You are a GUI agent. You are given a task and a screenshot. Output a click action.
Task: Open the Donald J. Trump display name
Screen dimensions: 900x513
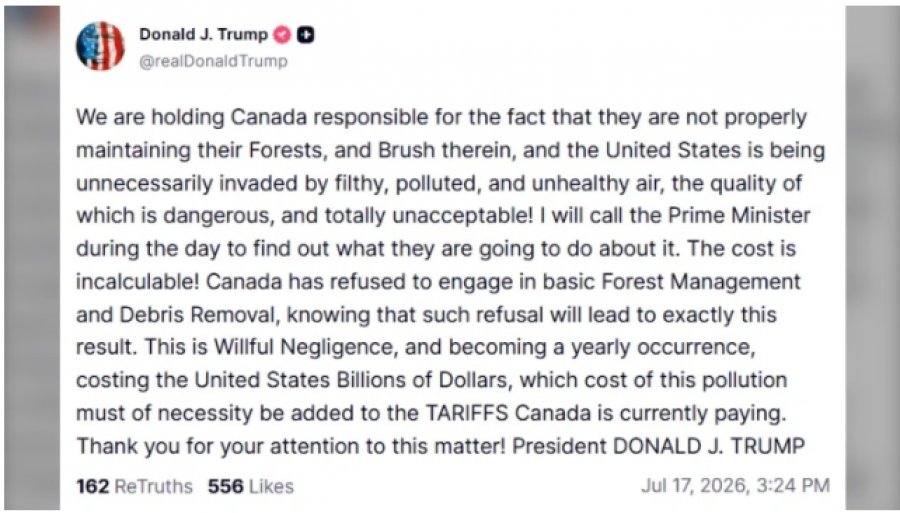[203, 34]
